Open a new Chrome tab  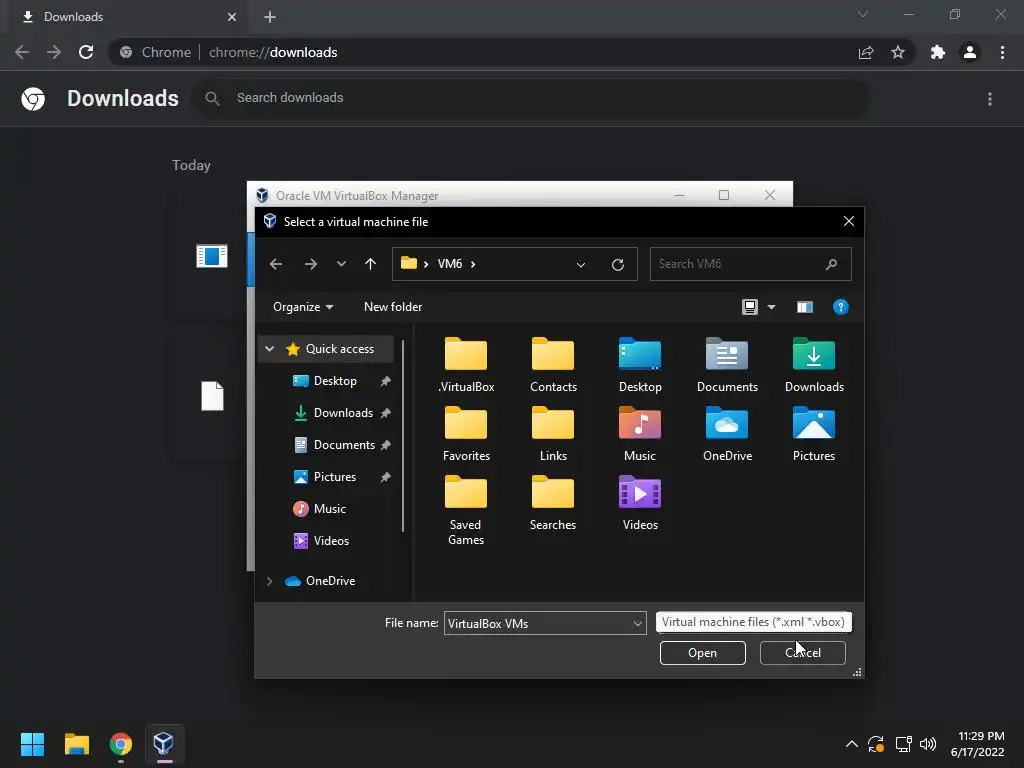[x=270, y=17]
